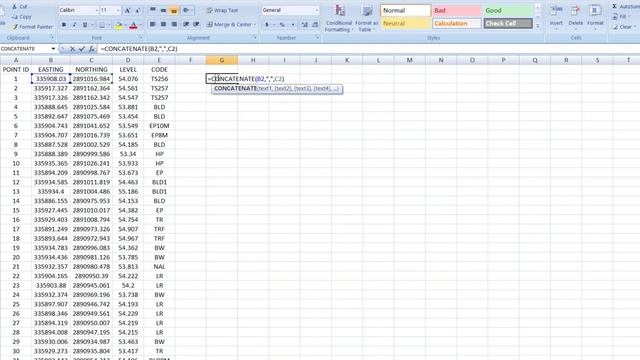Expand the Name Box dropdown arrow
640x360 pixels.
[x=53, y=49]
